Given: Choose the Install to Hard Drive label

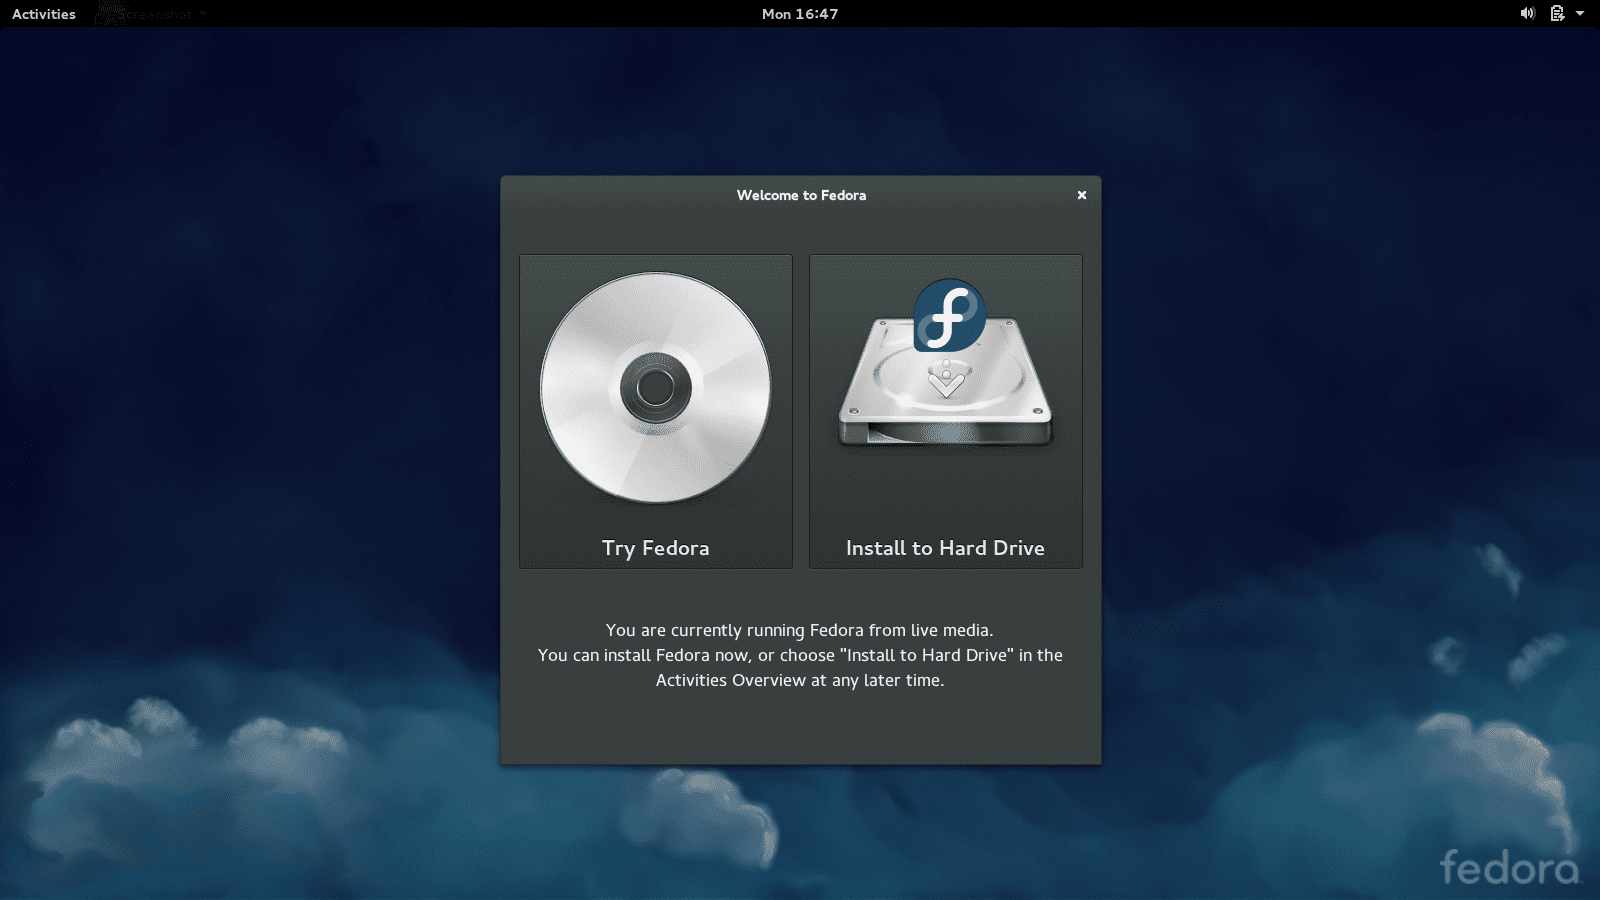Looking at the screenshot, I should (945, 548).
